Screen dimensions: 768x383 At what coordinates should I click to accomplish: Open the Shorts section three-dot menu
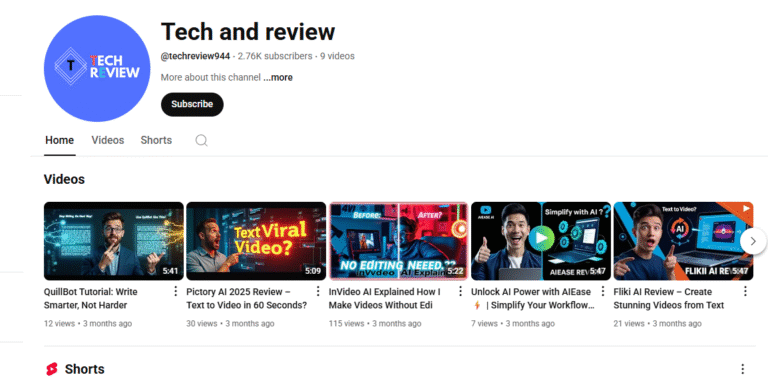coord(743,369)
